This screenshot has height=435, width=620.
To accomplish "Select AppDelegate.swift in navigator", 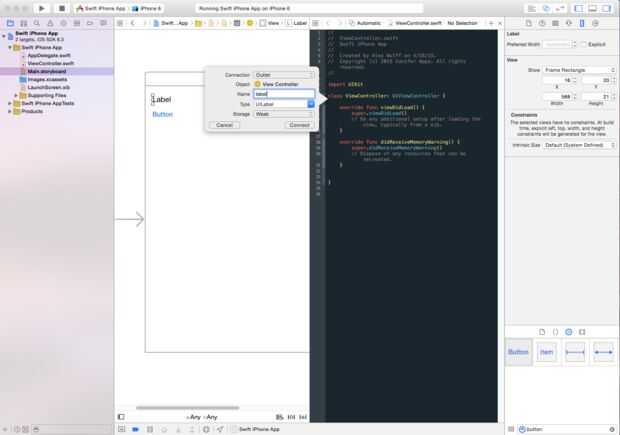I will pyautogui.click(x=49, y=55).
